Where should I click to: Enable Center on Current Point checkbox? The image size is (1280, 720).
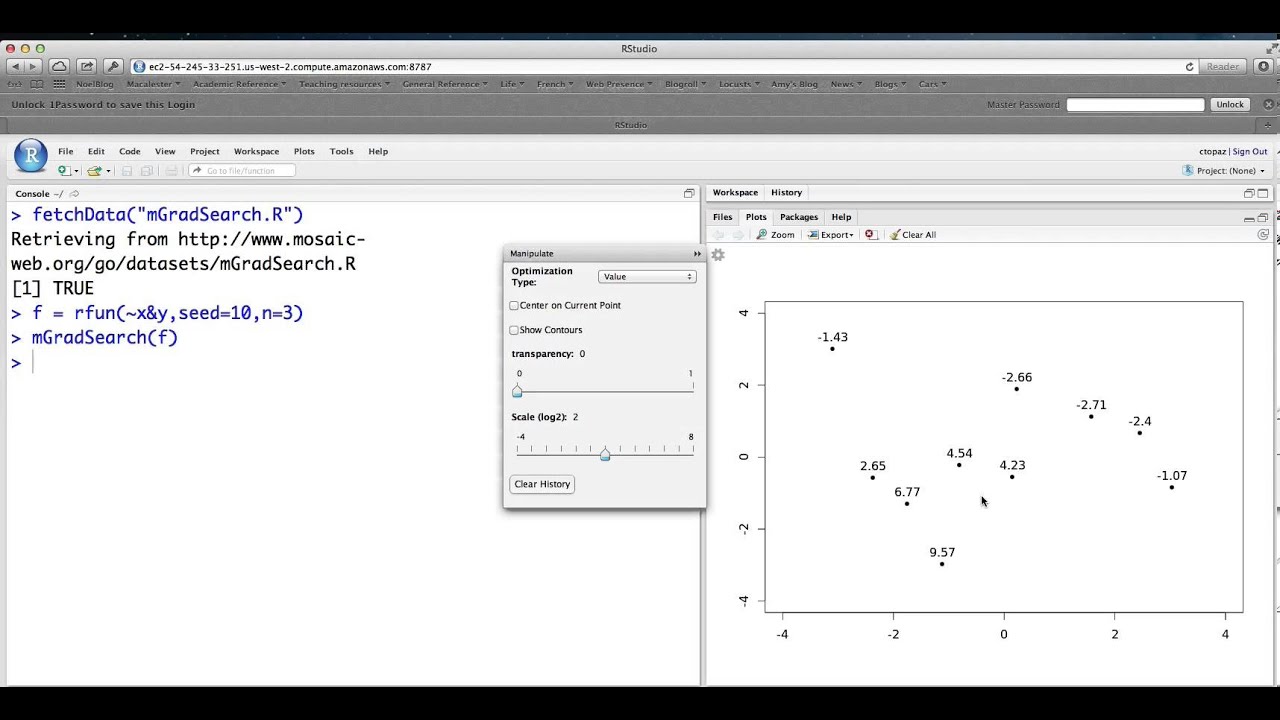point(514,305)
